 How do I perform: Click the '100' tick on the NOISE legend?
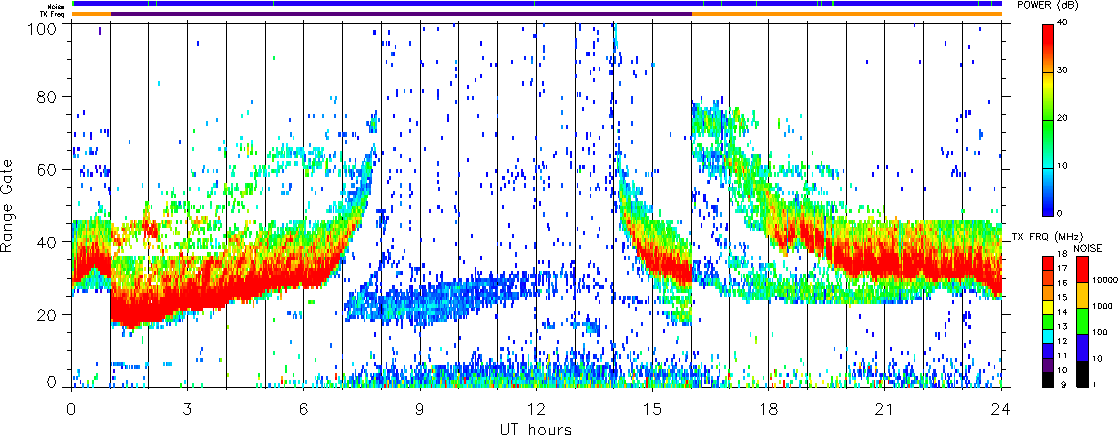[1100, 332]
